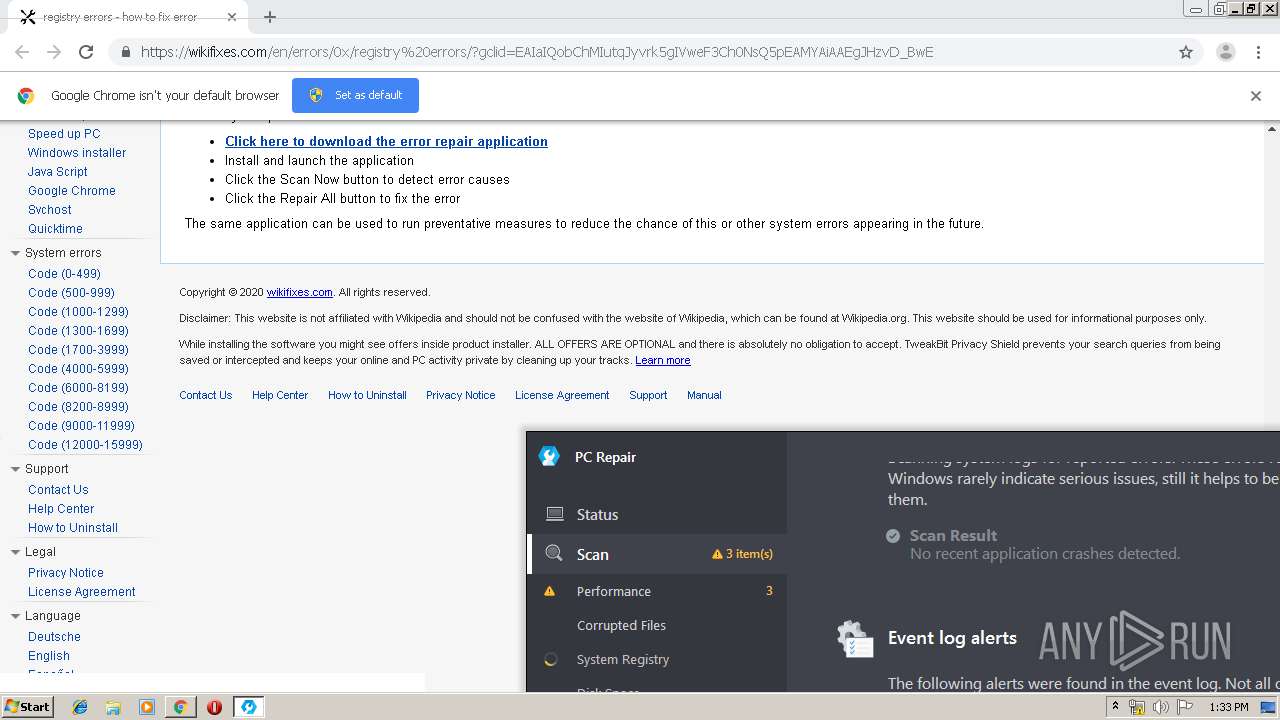Screen dimensions: 1280x720
Task: Collapse the Legal sidebar section
Action: click(x=15, y=552)
